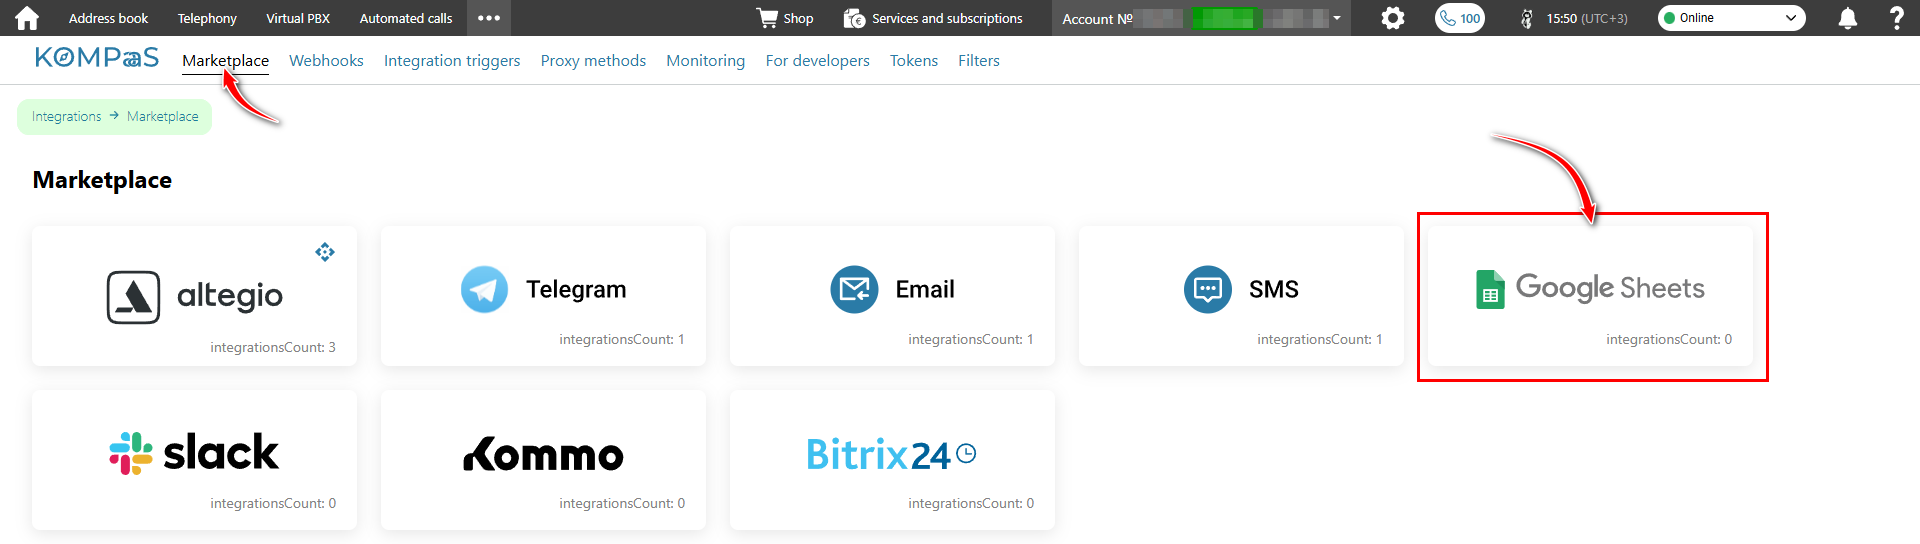Open the Bitrix24 integration card
The height and width of the screenshot is (544, 1920).
click(x=892, y=460)
